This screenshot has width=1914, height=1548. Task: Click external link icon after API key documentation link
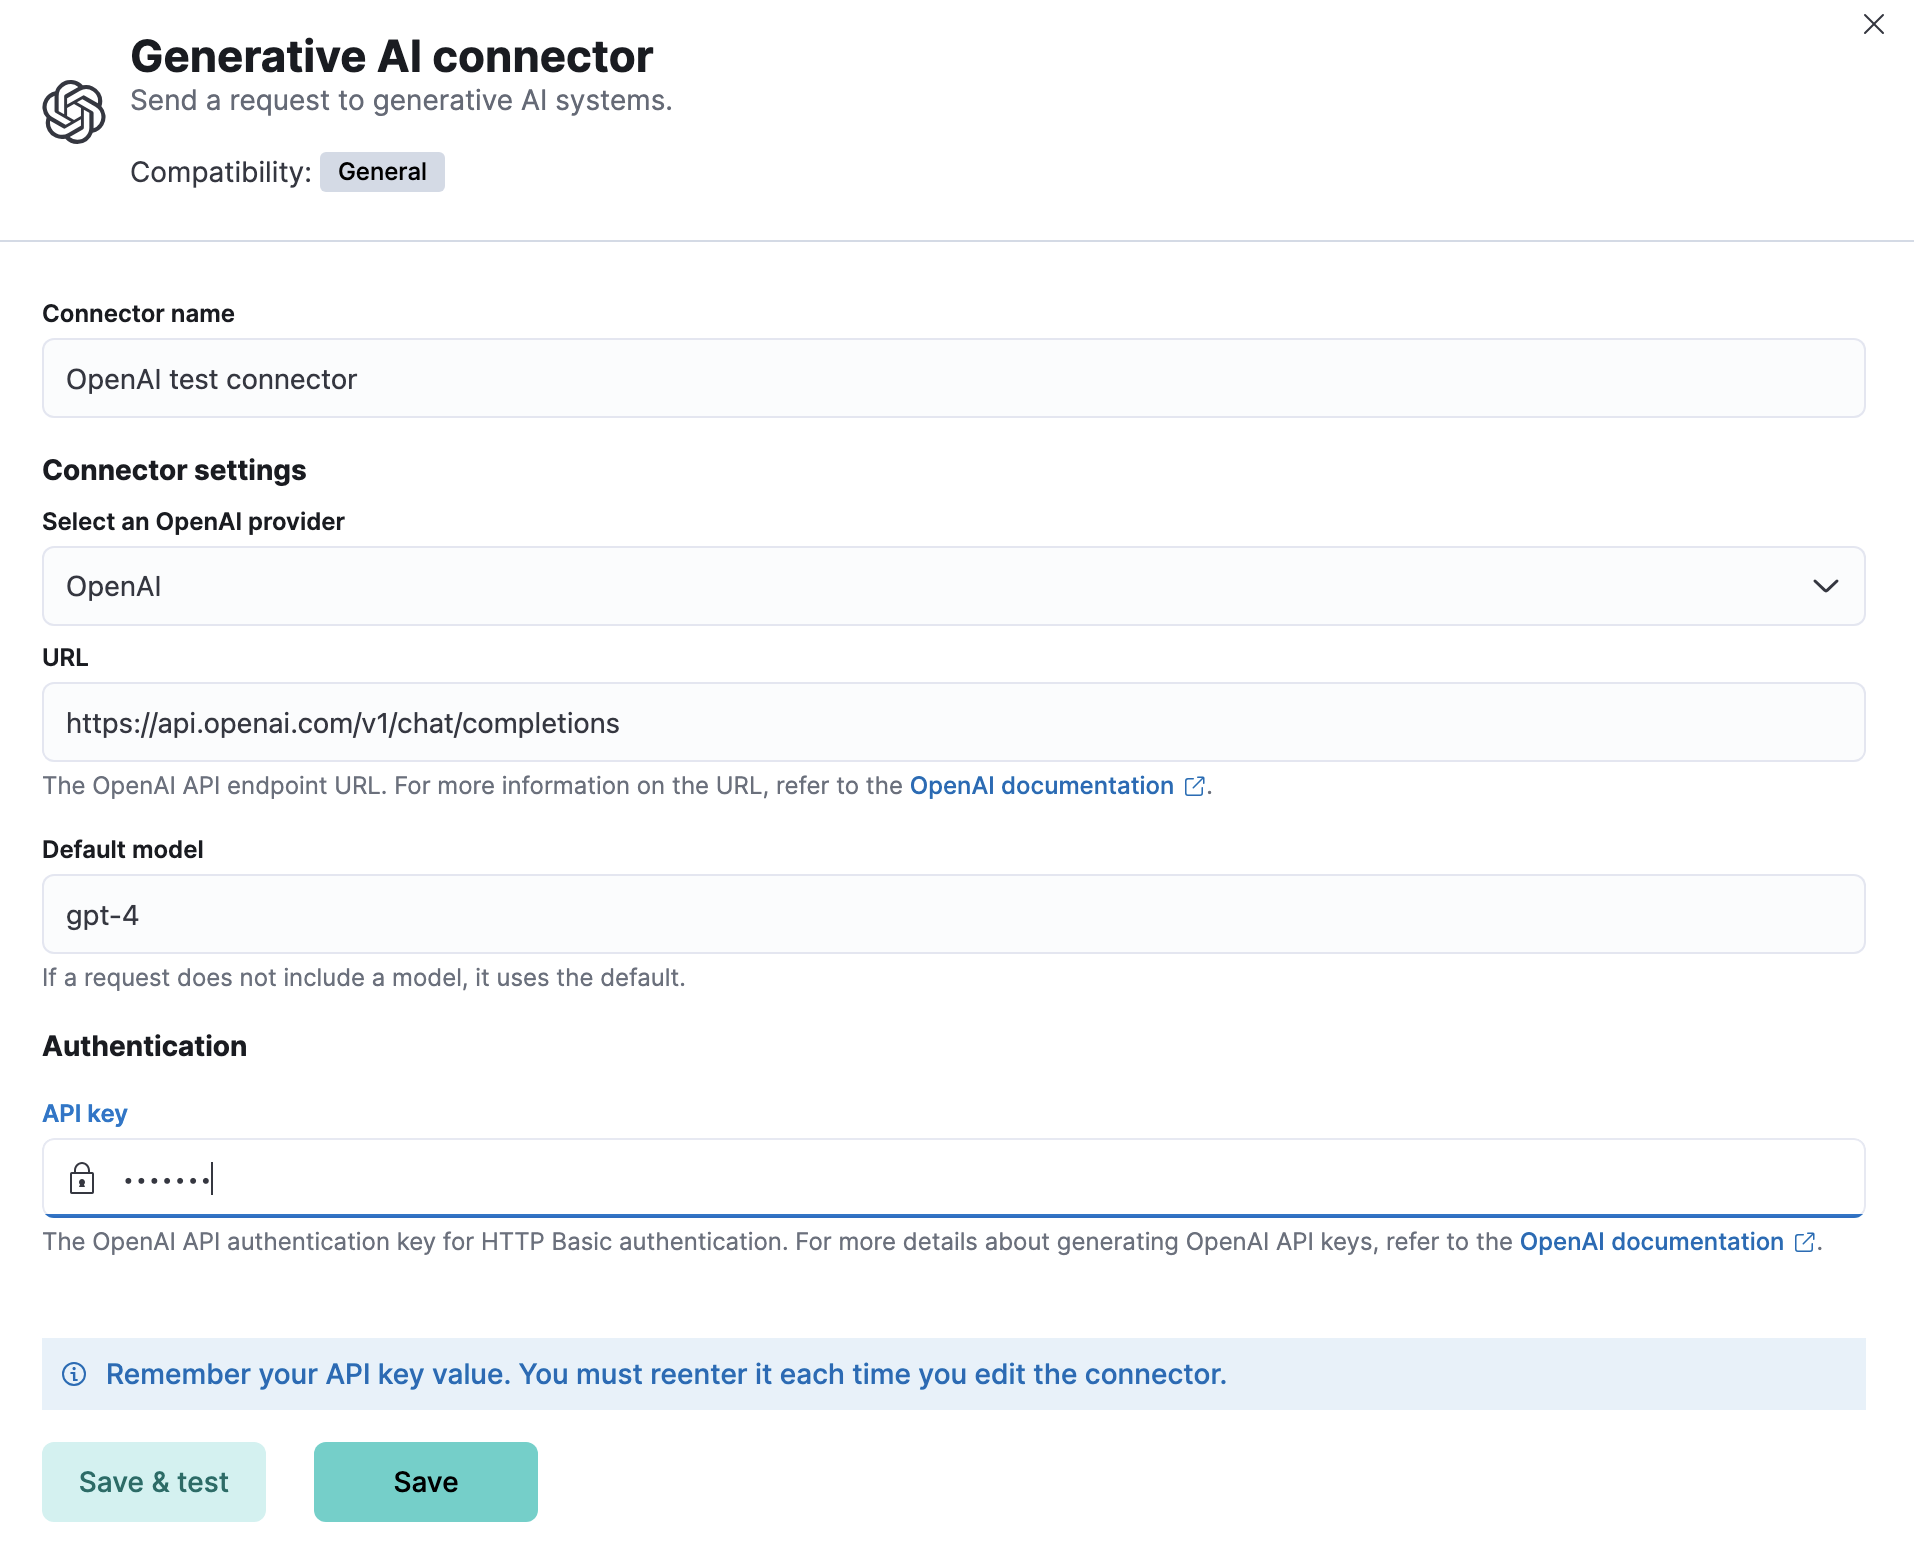[x=1805, y=1242]
